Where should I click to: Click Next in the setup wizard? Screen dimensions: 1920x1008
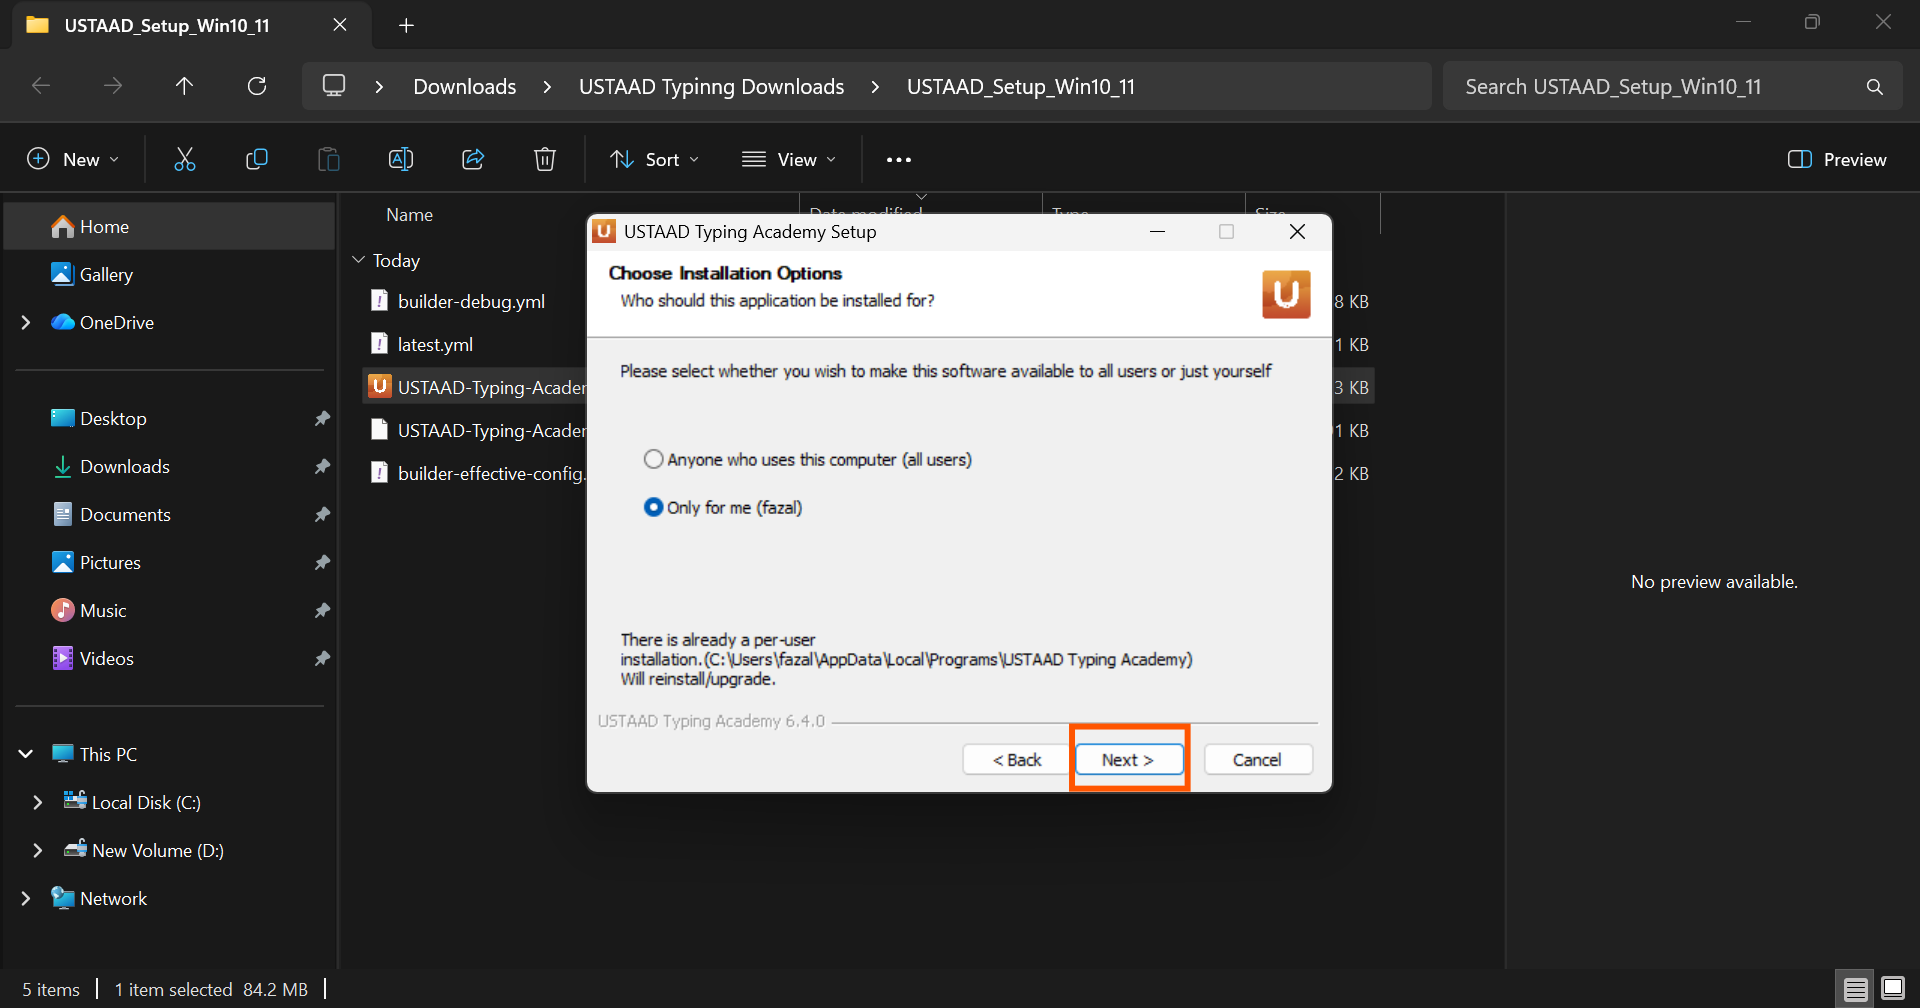pyautogui.click(x=1128, y=760)
